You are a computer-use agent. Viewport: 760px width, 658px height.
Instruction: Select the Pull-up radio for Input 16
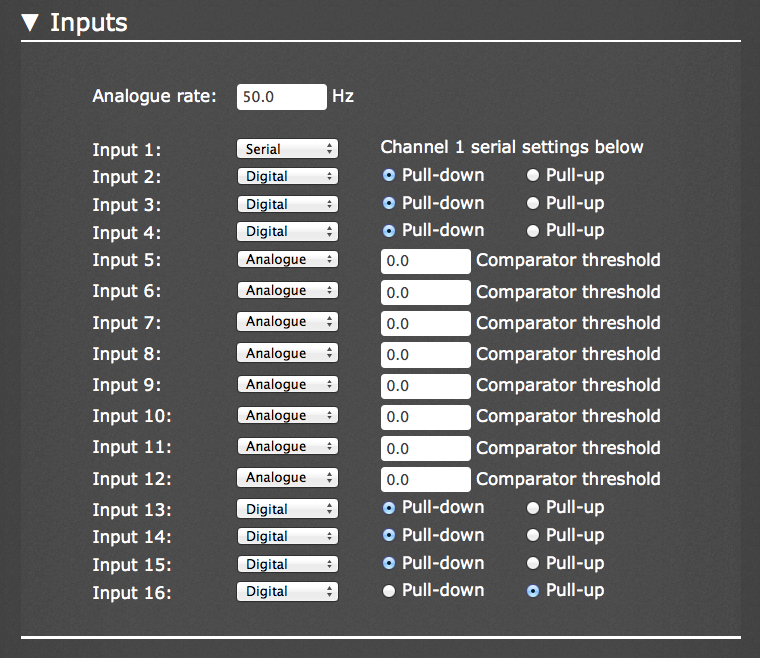click(533, 591)
